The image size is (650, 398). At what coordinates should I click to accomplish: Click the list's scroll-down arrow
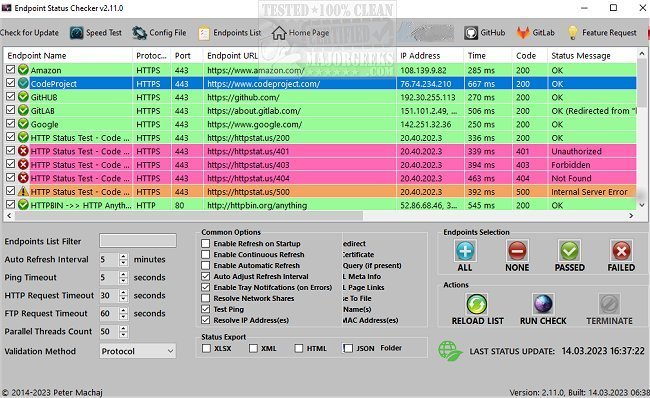[x=642, y=205]
